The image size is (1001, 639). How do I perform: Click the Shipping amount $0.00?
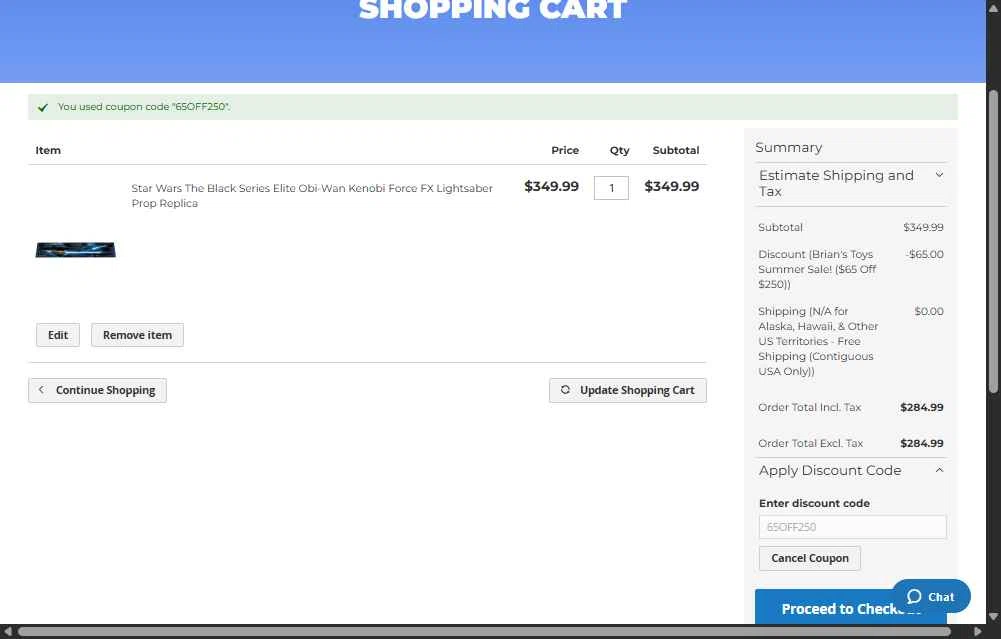tap(928, 312)
